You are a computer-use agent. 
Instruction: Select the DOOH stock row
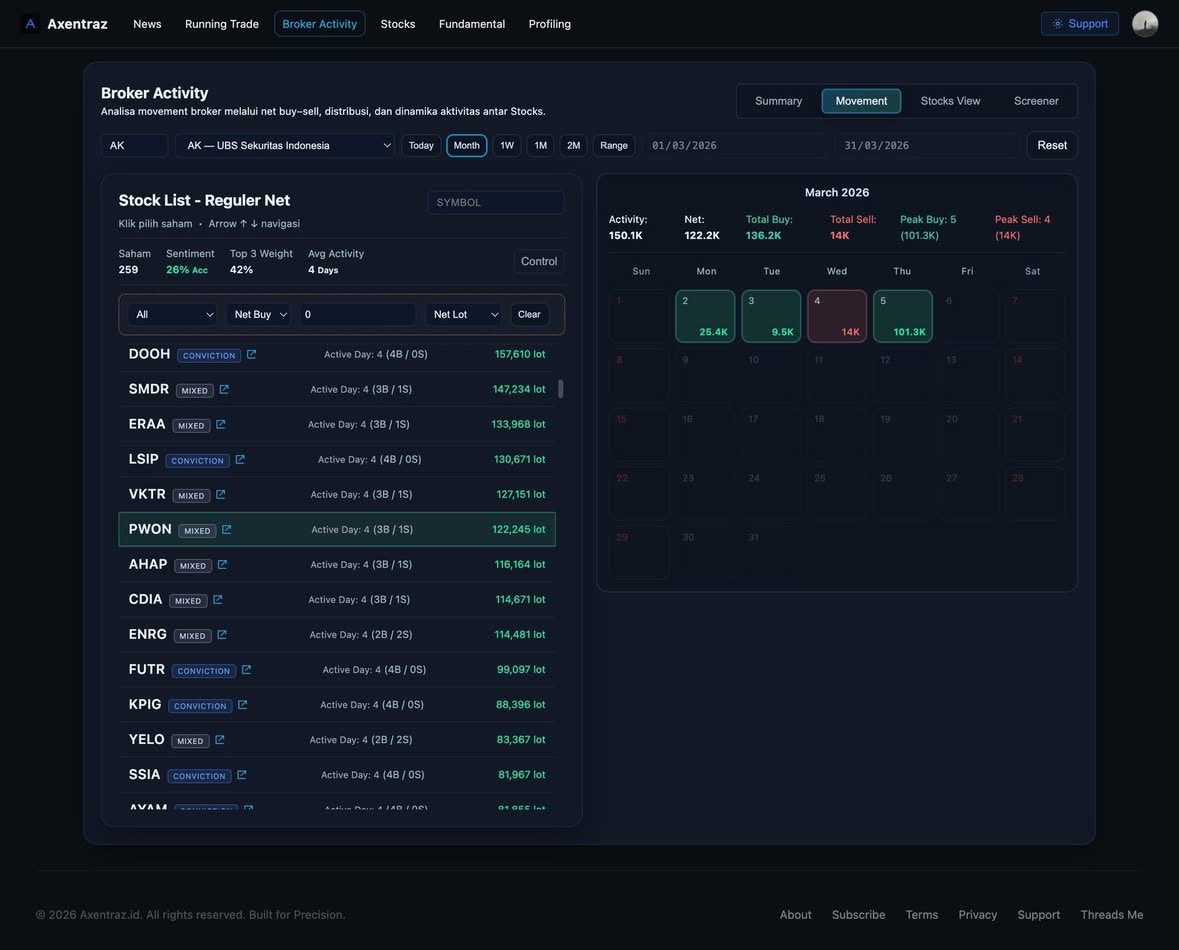tap(337, 354)
